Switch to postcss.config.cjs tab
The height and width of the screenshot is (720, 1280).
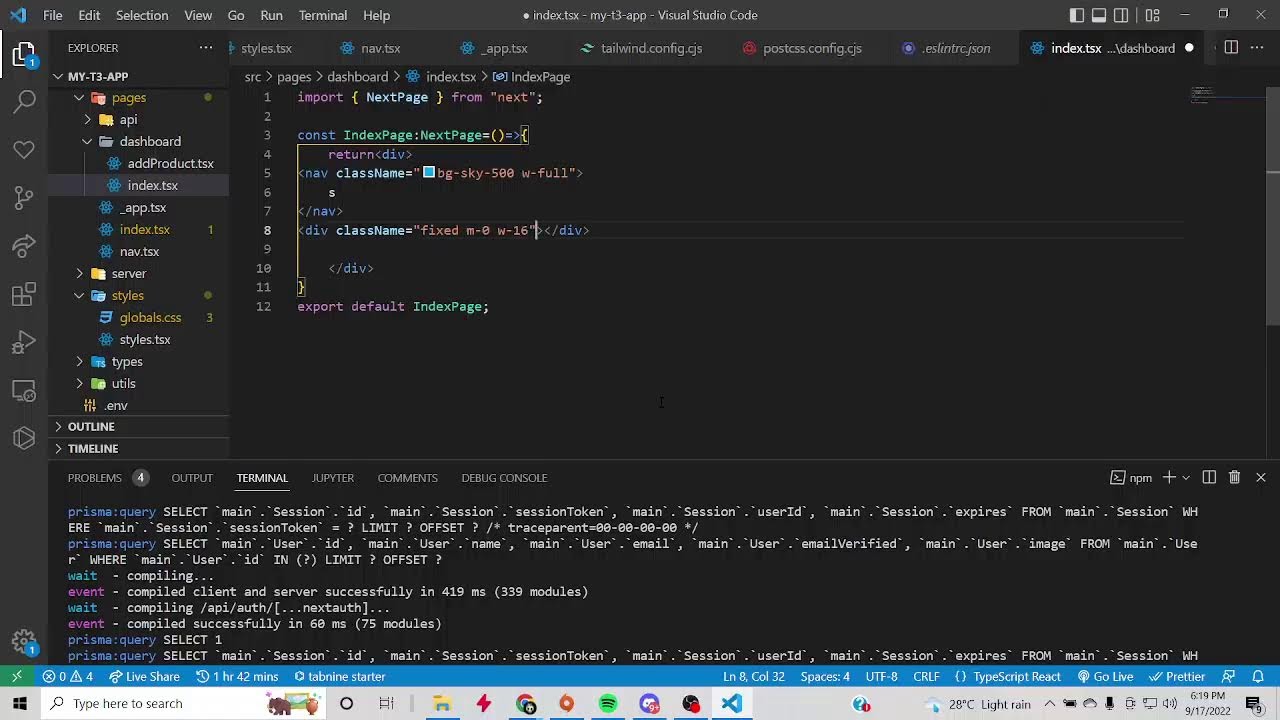click(811, 48)
